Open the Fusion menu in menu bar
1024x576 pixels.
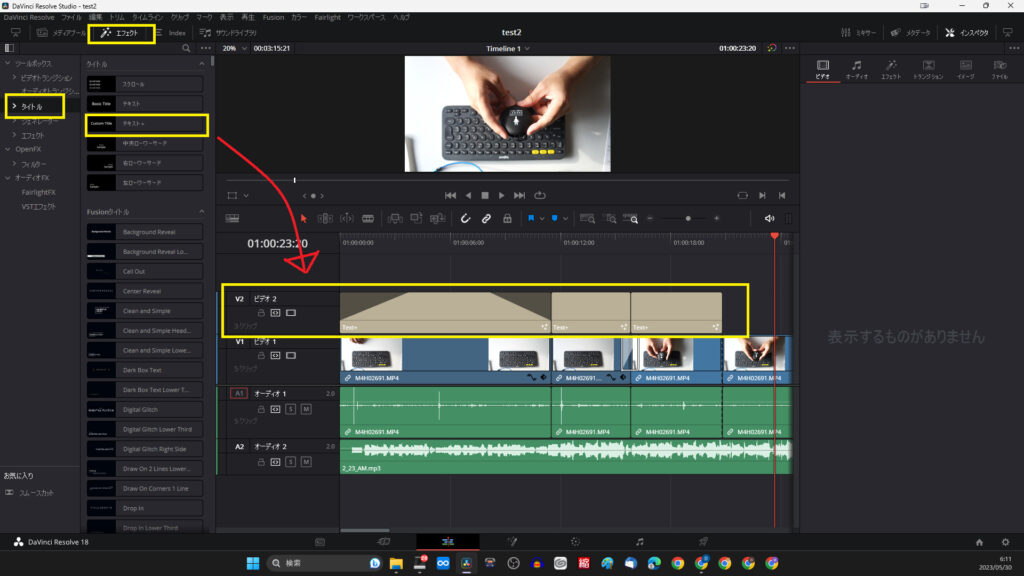pyautogui.click(x=274, y=18)
